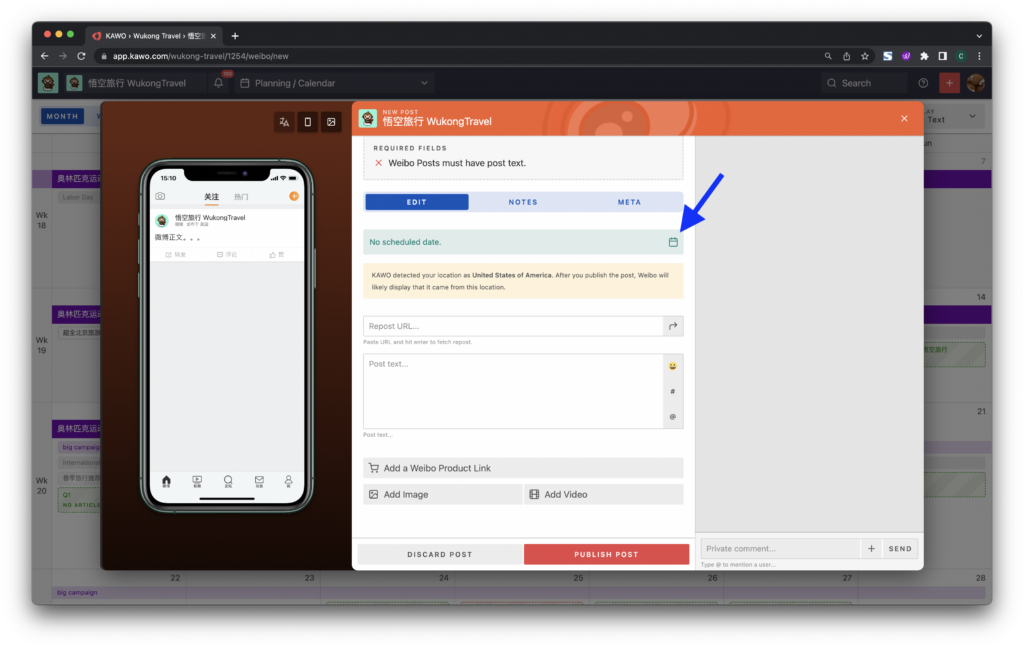Screen dimensions: 1024x647
Task: Open a new browser tab
Action: 235,36
